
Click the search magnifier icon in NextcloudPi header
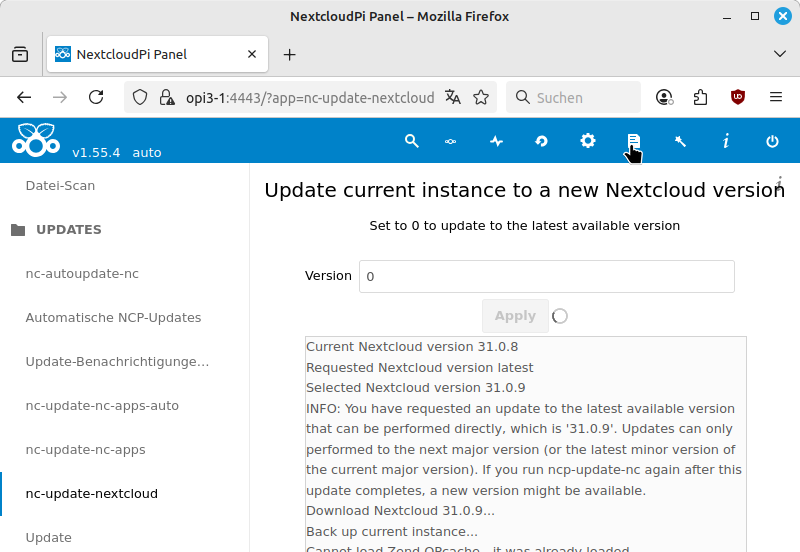point(411,141)
